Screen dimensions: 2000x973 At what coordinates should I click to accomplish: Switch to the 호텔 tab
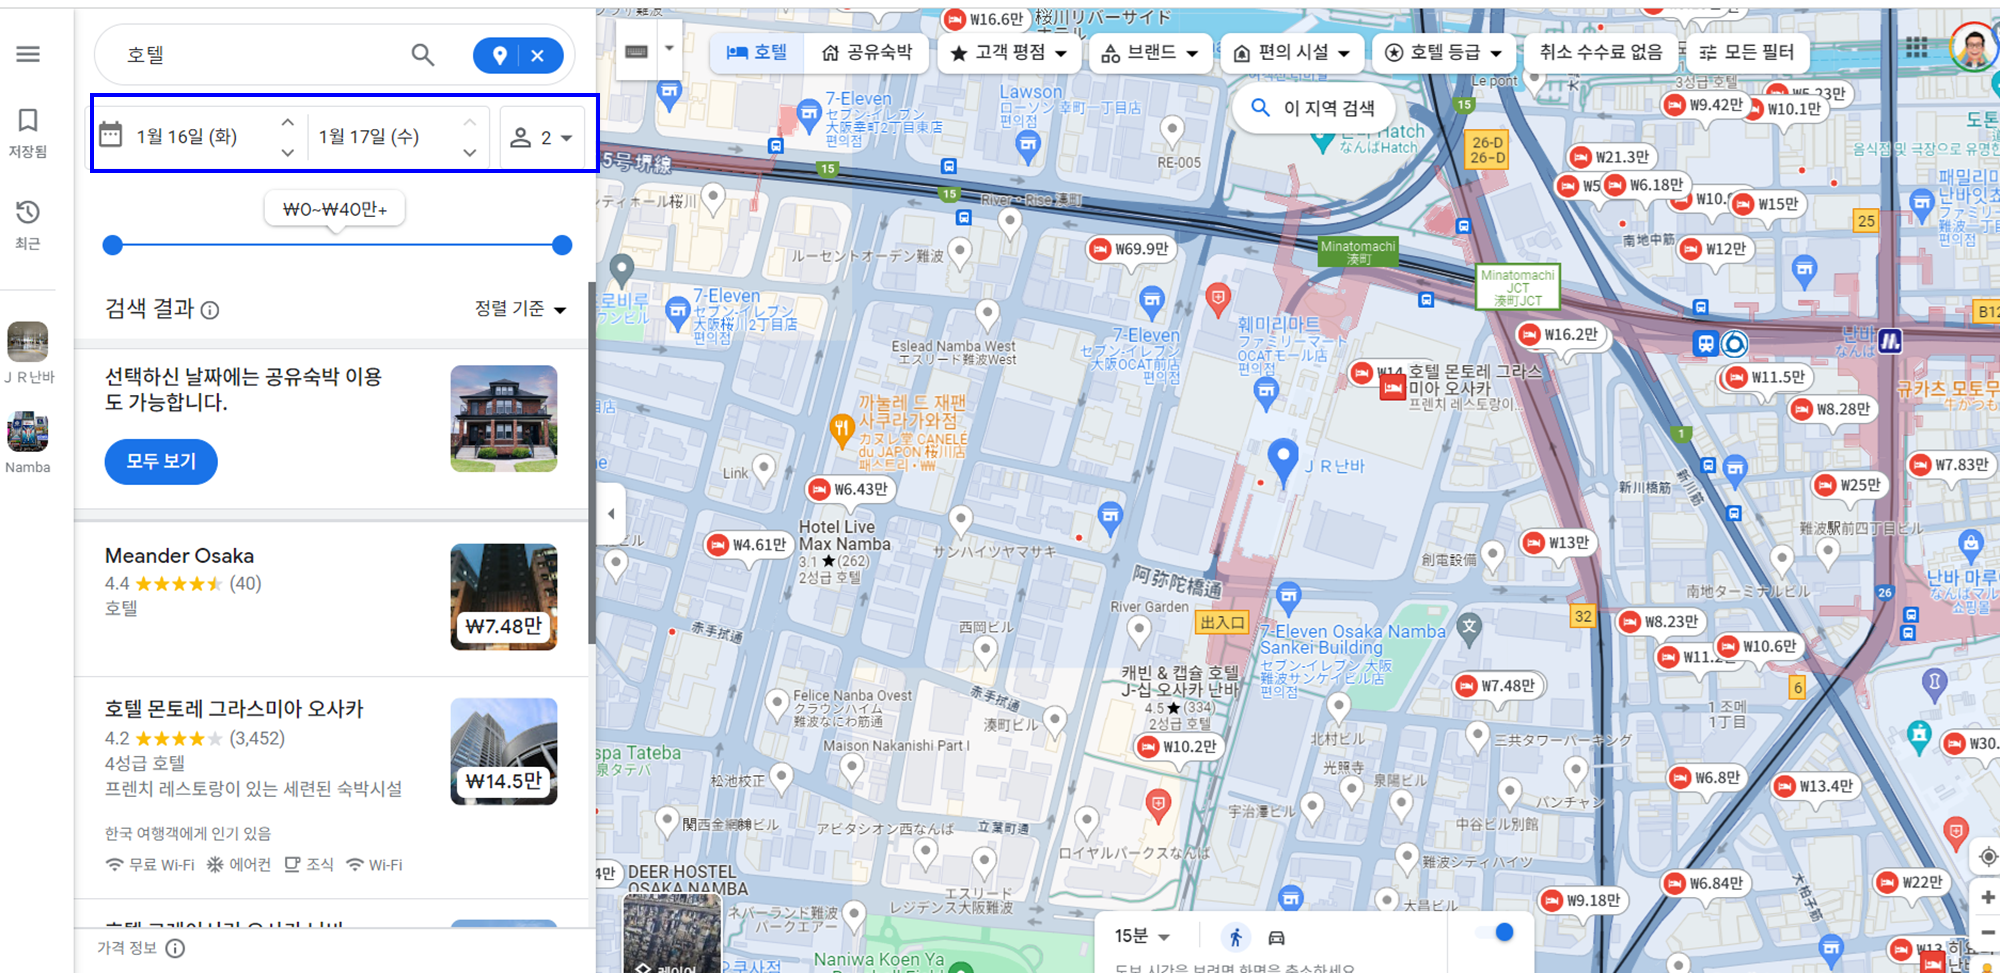pos(756,52)
